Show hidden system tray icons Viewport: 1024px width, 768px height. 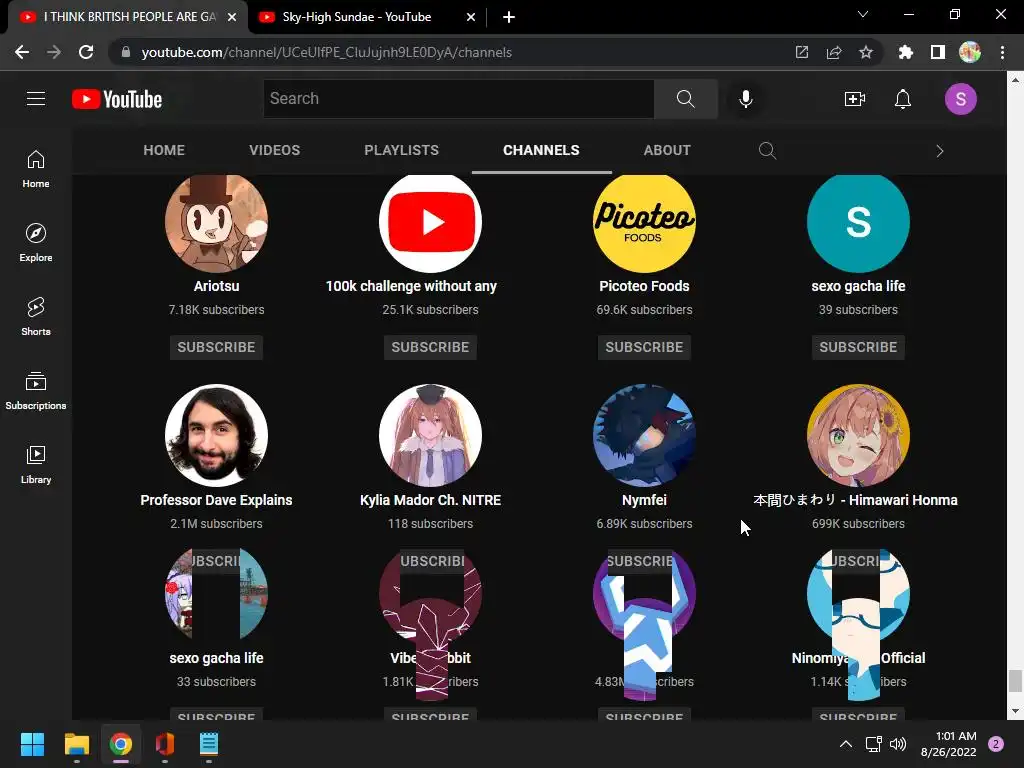[x=846, y=744]
